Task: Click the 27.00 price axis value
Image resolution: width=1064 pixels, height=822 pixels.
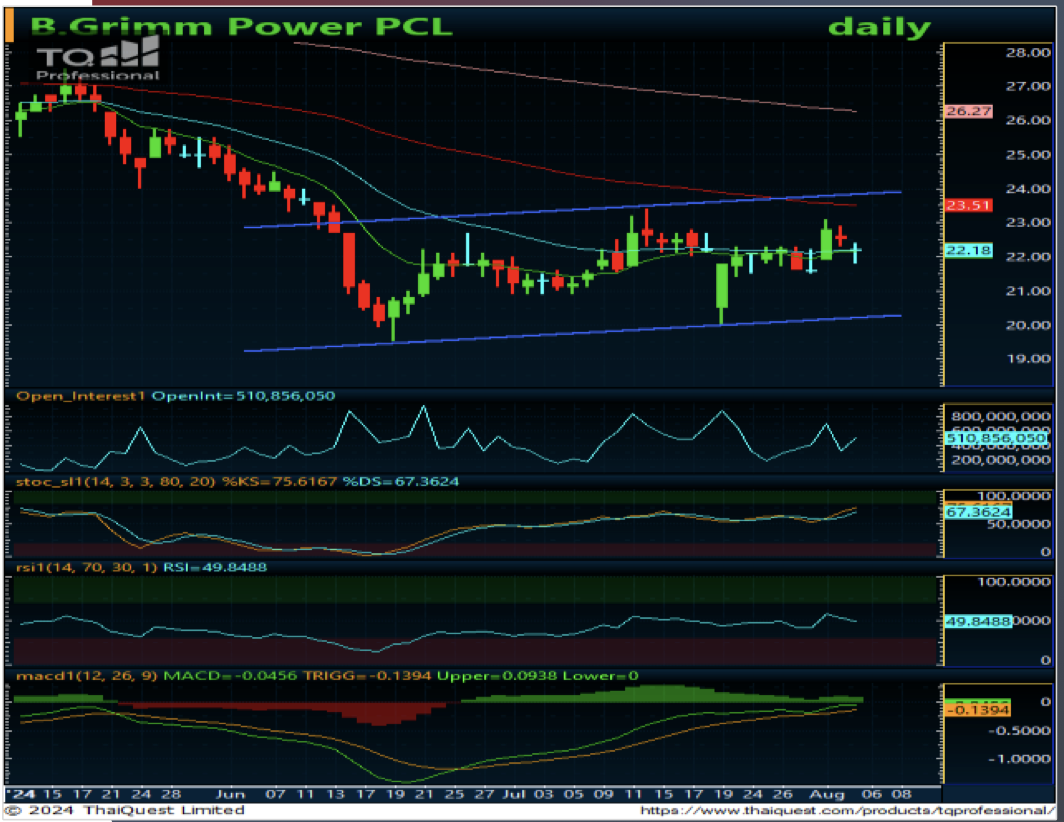Action: click(x=1028, y=86)
